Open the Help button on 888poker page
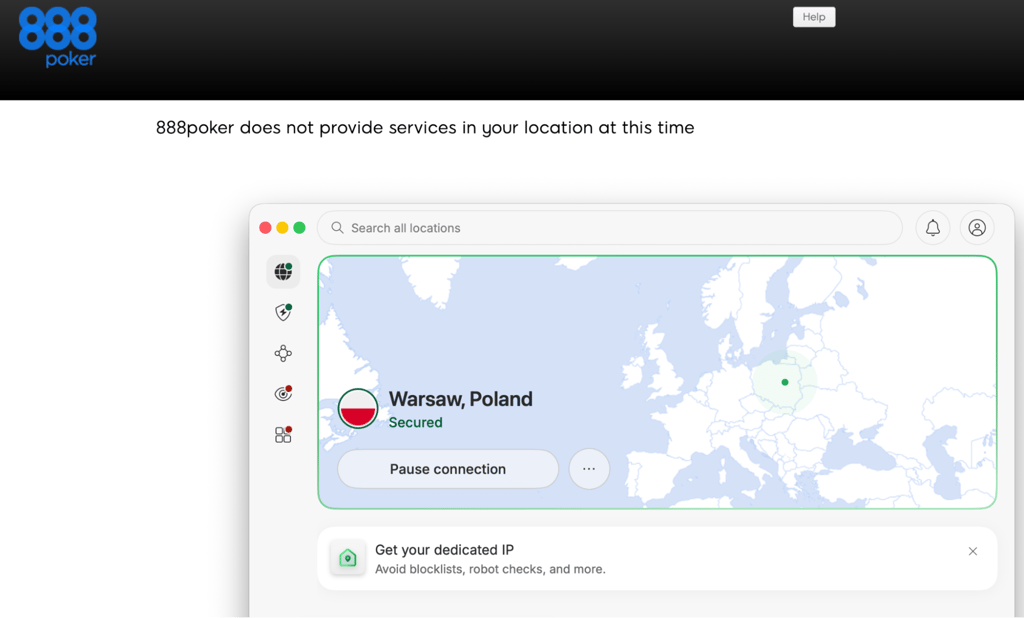Screen dimensions: 1024x618 (x=814, y=17)
